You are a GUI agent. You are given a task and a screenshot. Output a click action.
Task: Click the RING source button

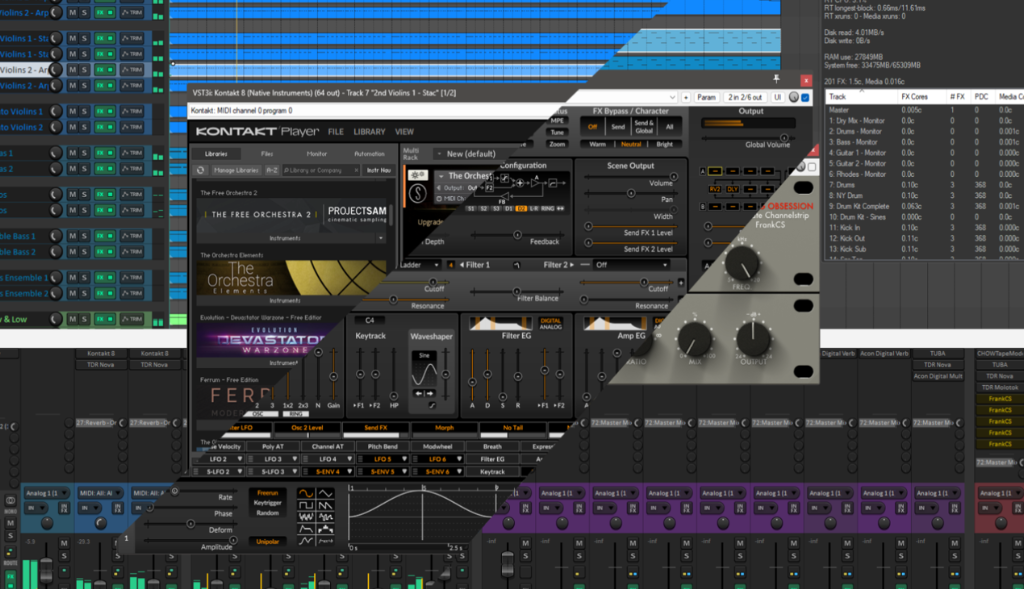tap(547, 208)
